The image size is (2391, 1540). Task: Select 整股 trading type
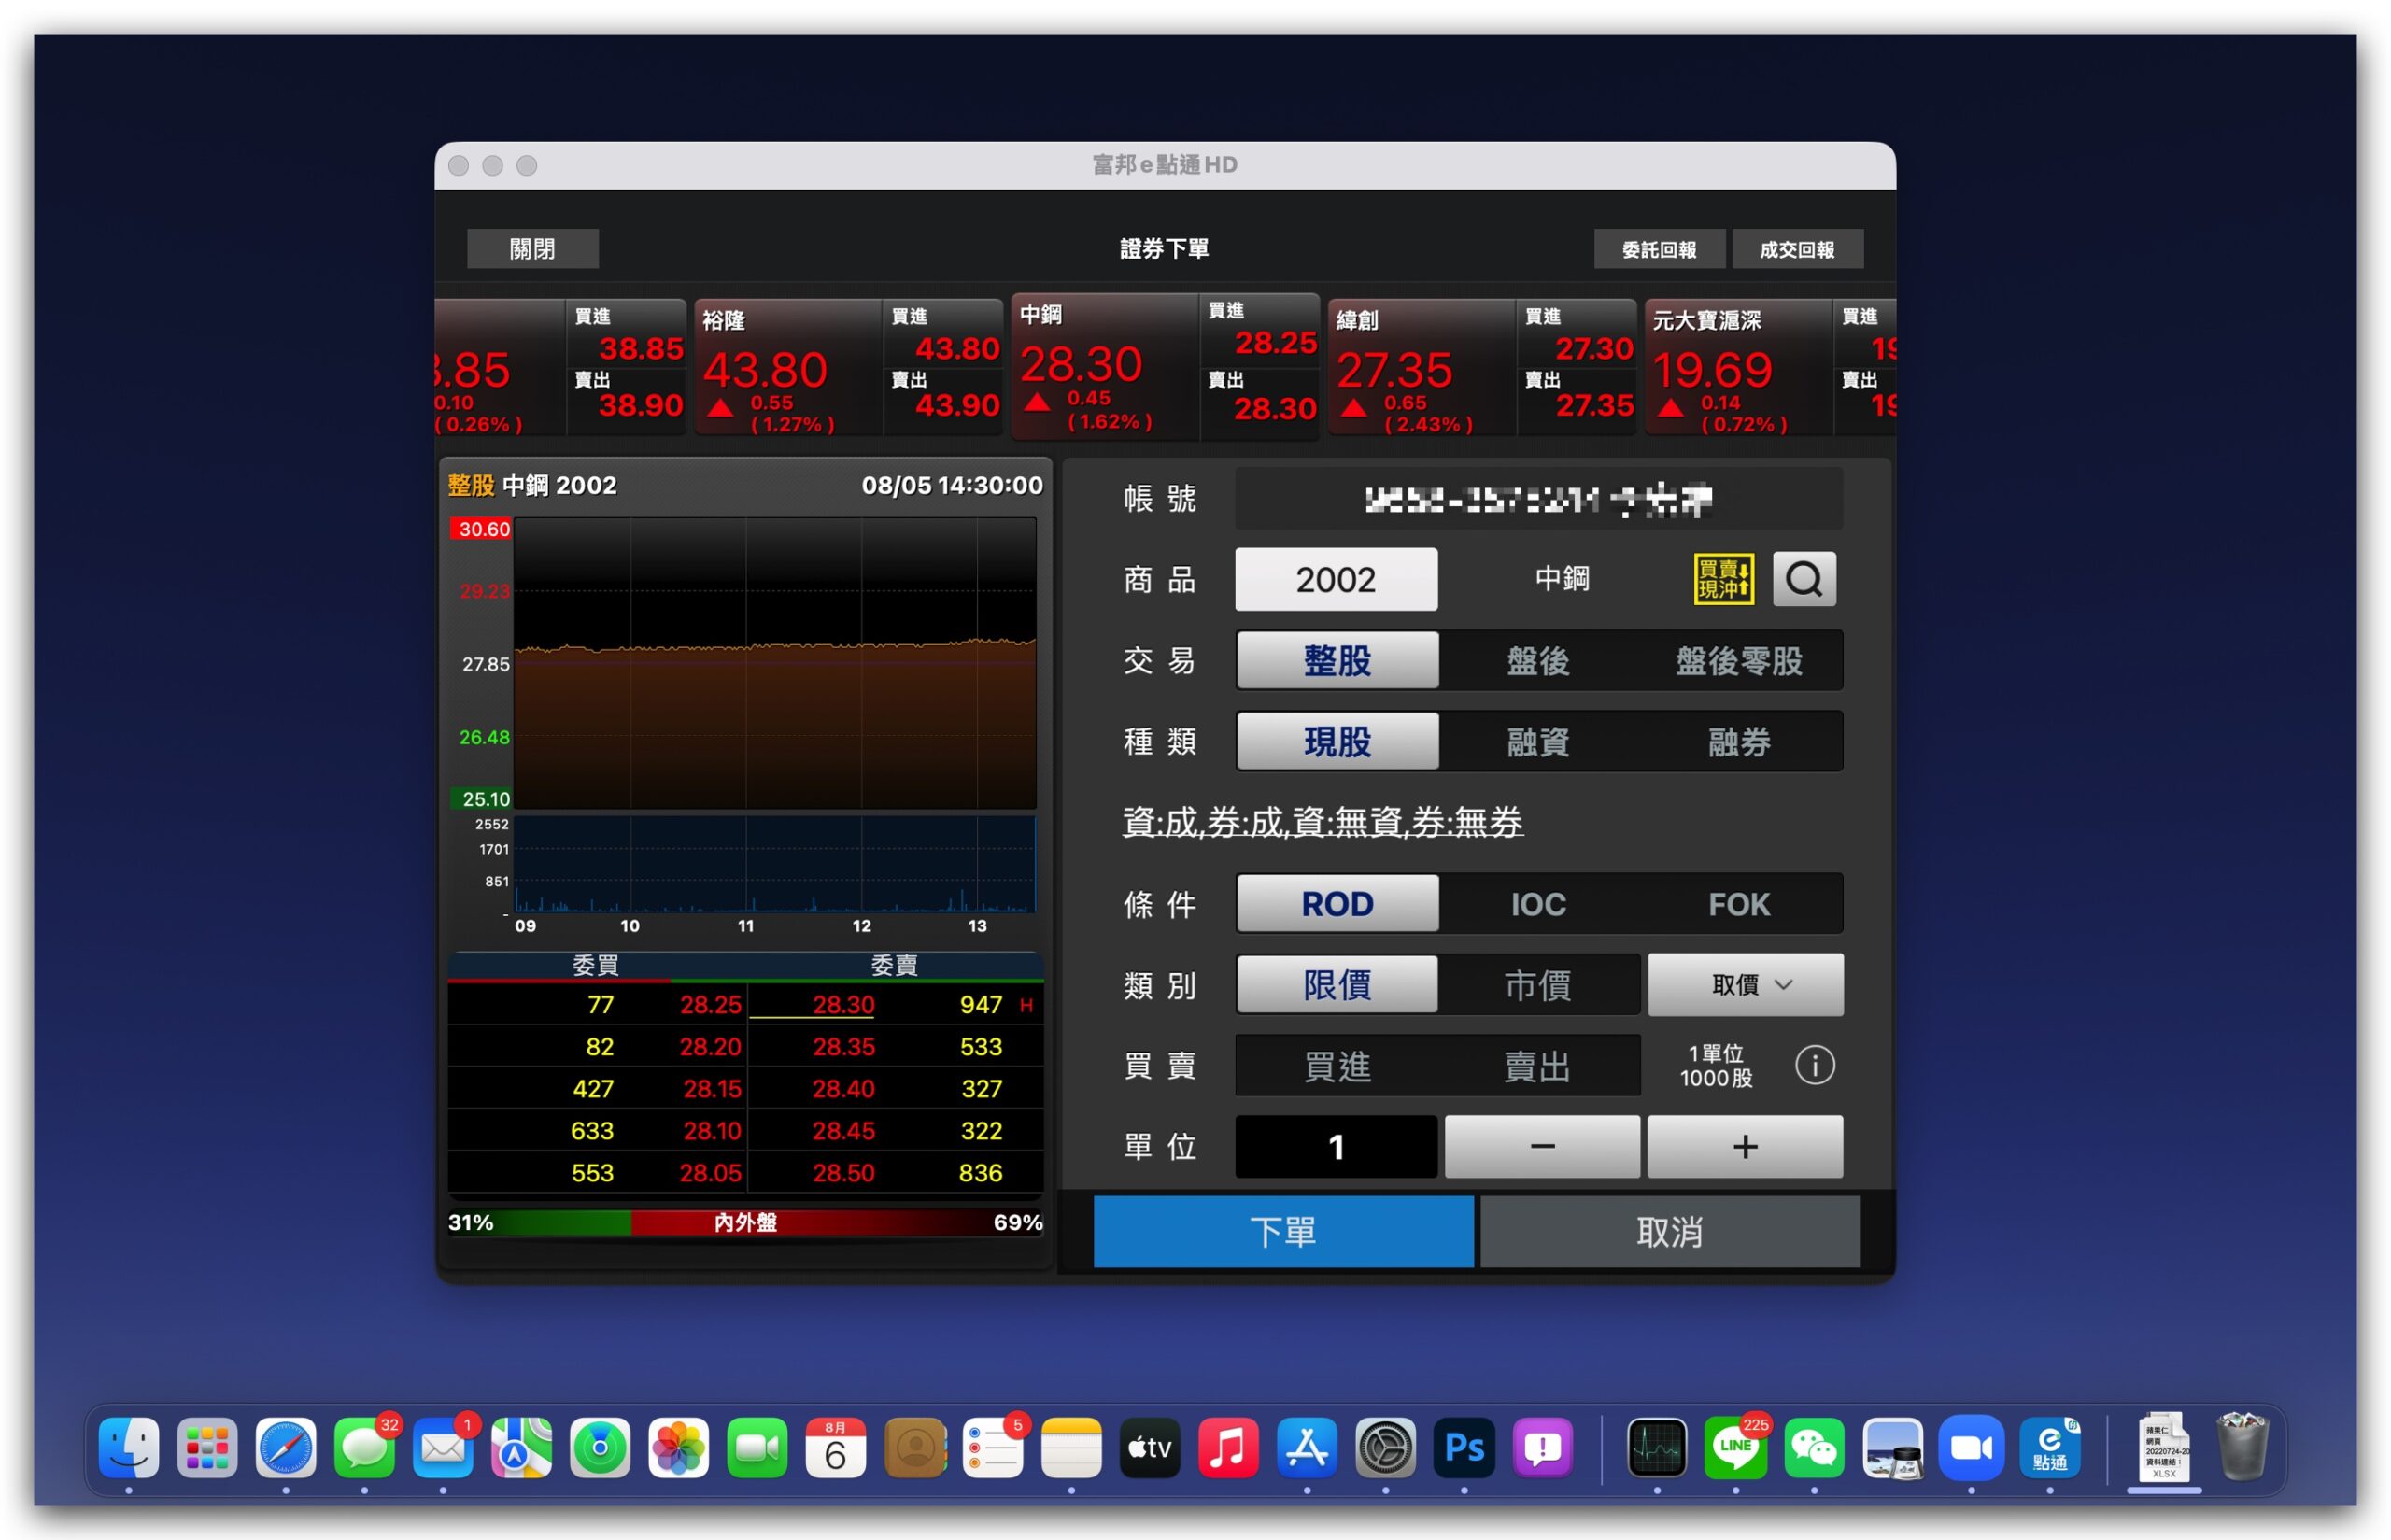point(1337,660)
